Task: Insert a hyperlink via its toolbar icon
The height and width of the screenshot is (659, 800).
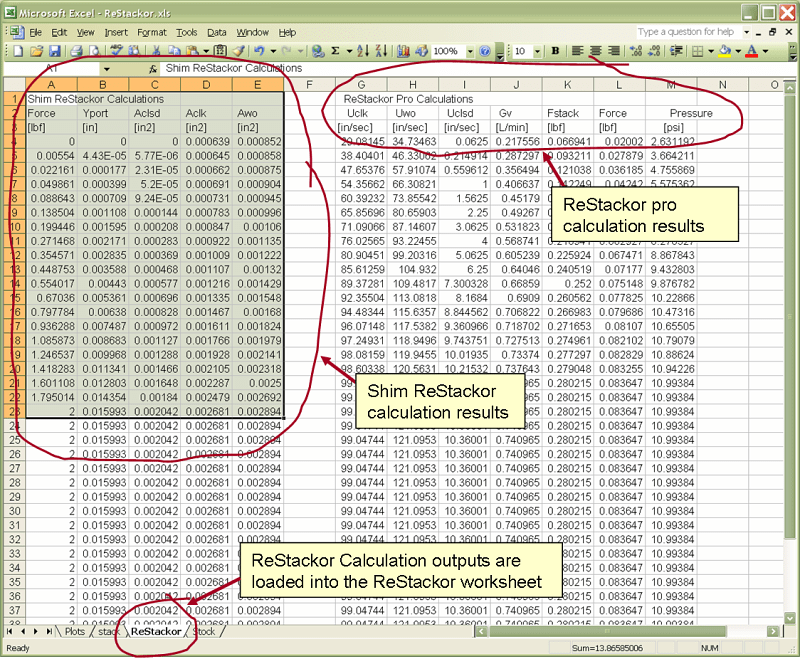Action: pyautogui.click(x=318, y=48)
